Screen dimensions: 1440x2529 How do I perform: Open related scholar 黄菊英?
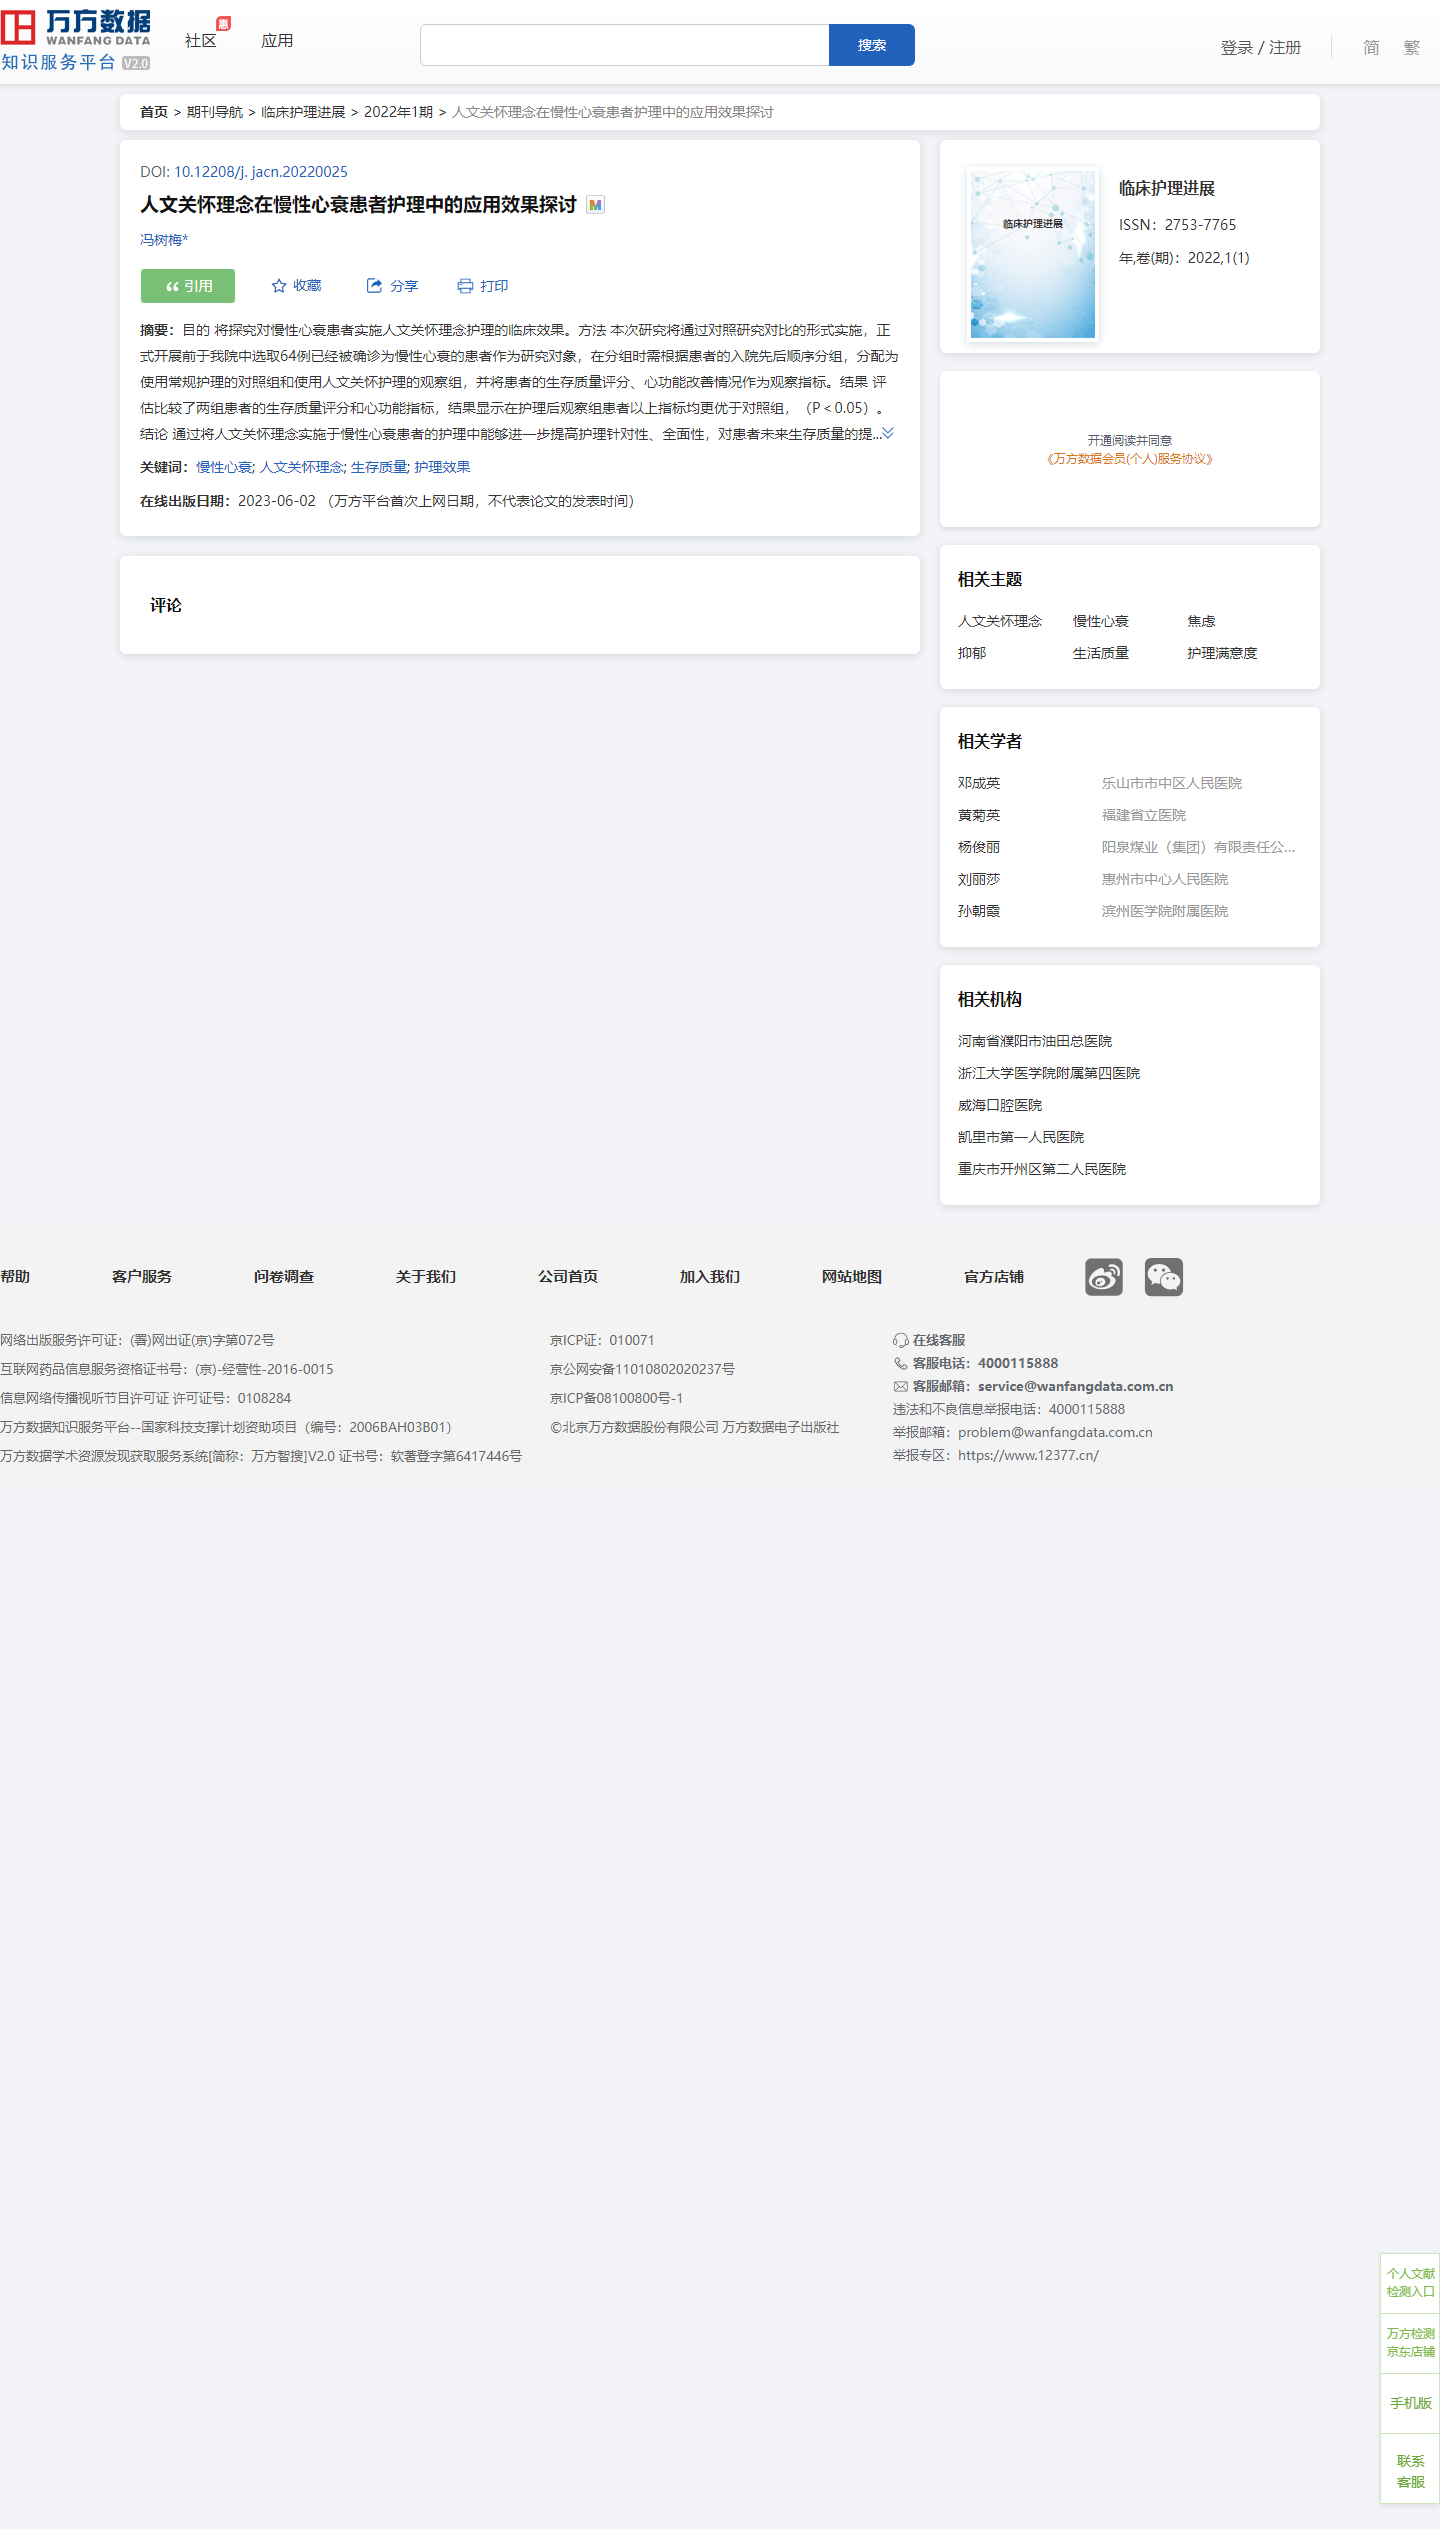click(x=979, y=815)
